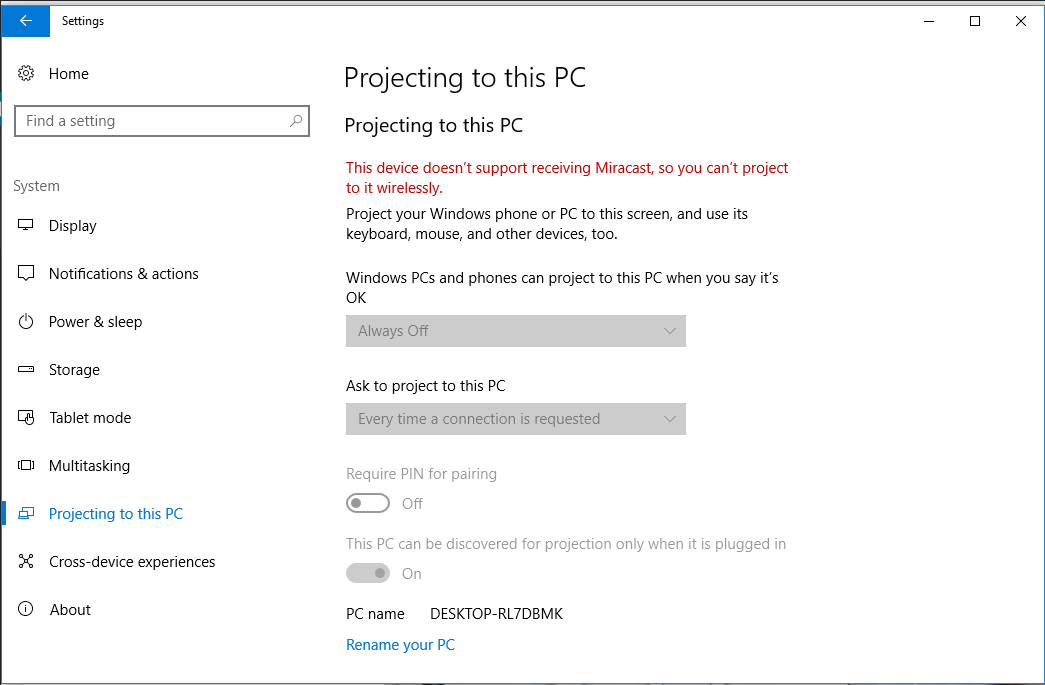Select the Storage drive icon

click(26, 369)
